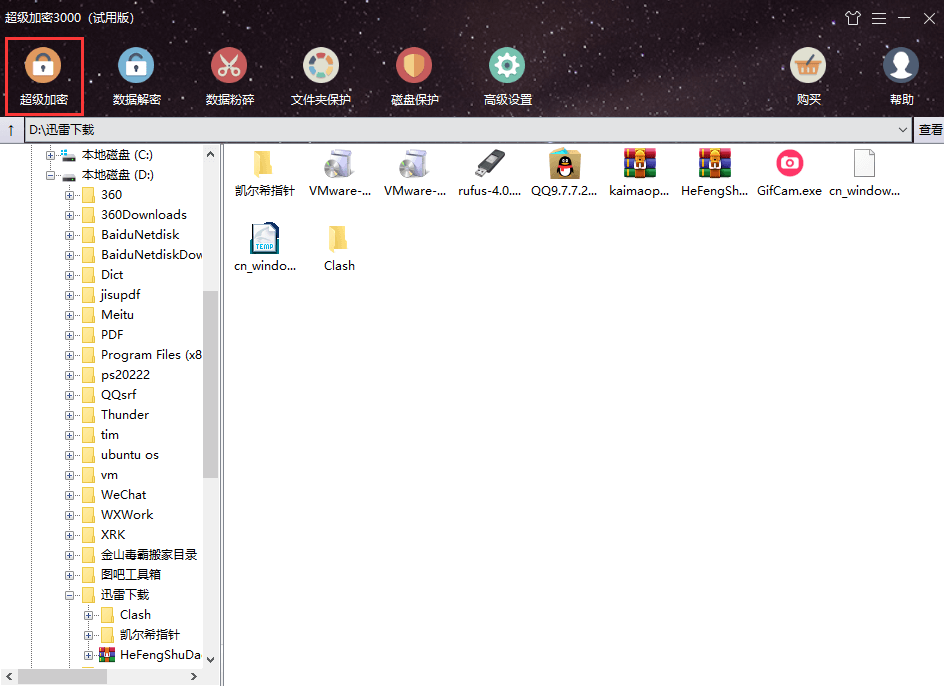The image size is (944, 686).
Task: Expand the BaiduNetdisk folder node
Action: (70, 235)
